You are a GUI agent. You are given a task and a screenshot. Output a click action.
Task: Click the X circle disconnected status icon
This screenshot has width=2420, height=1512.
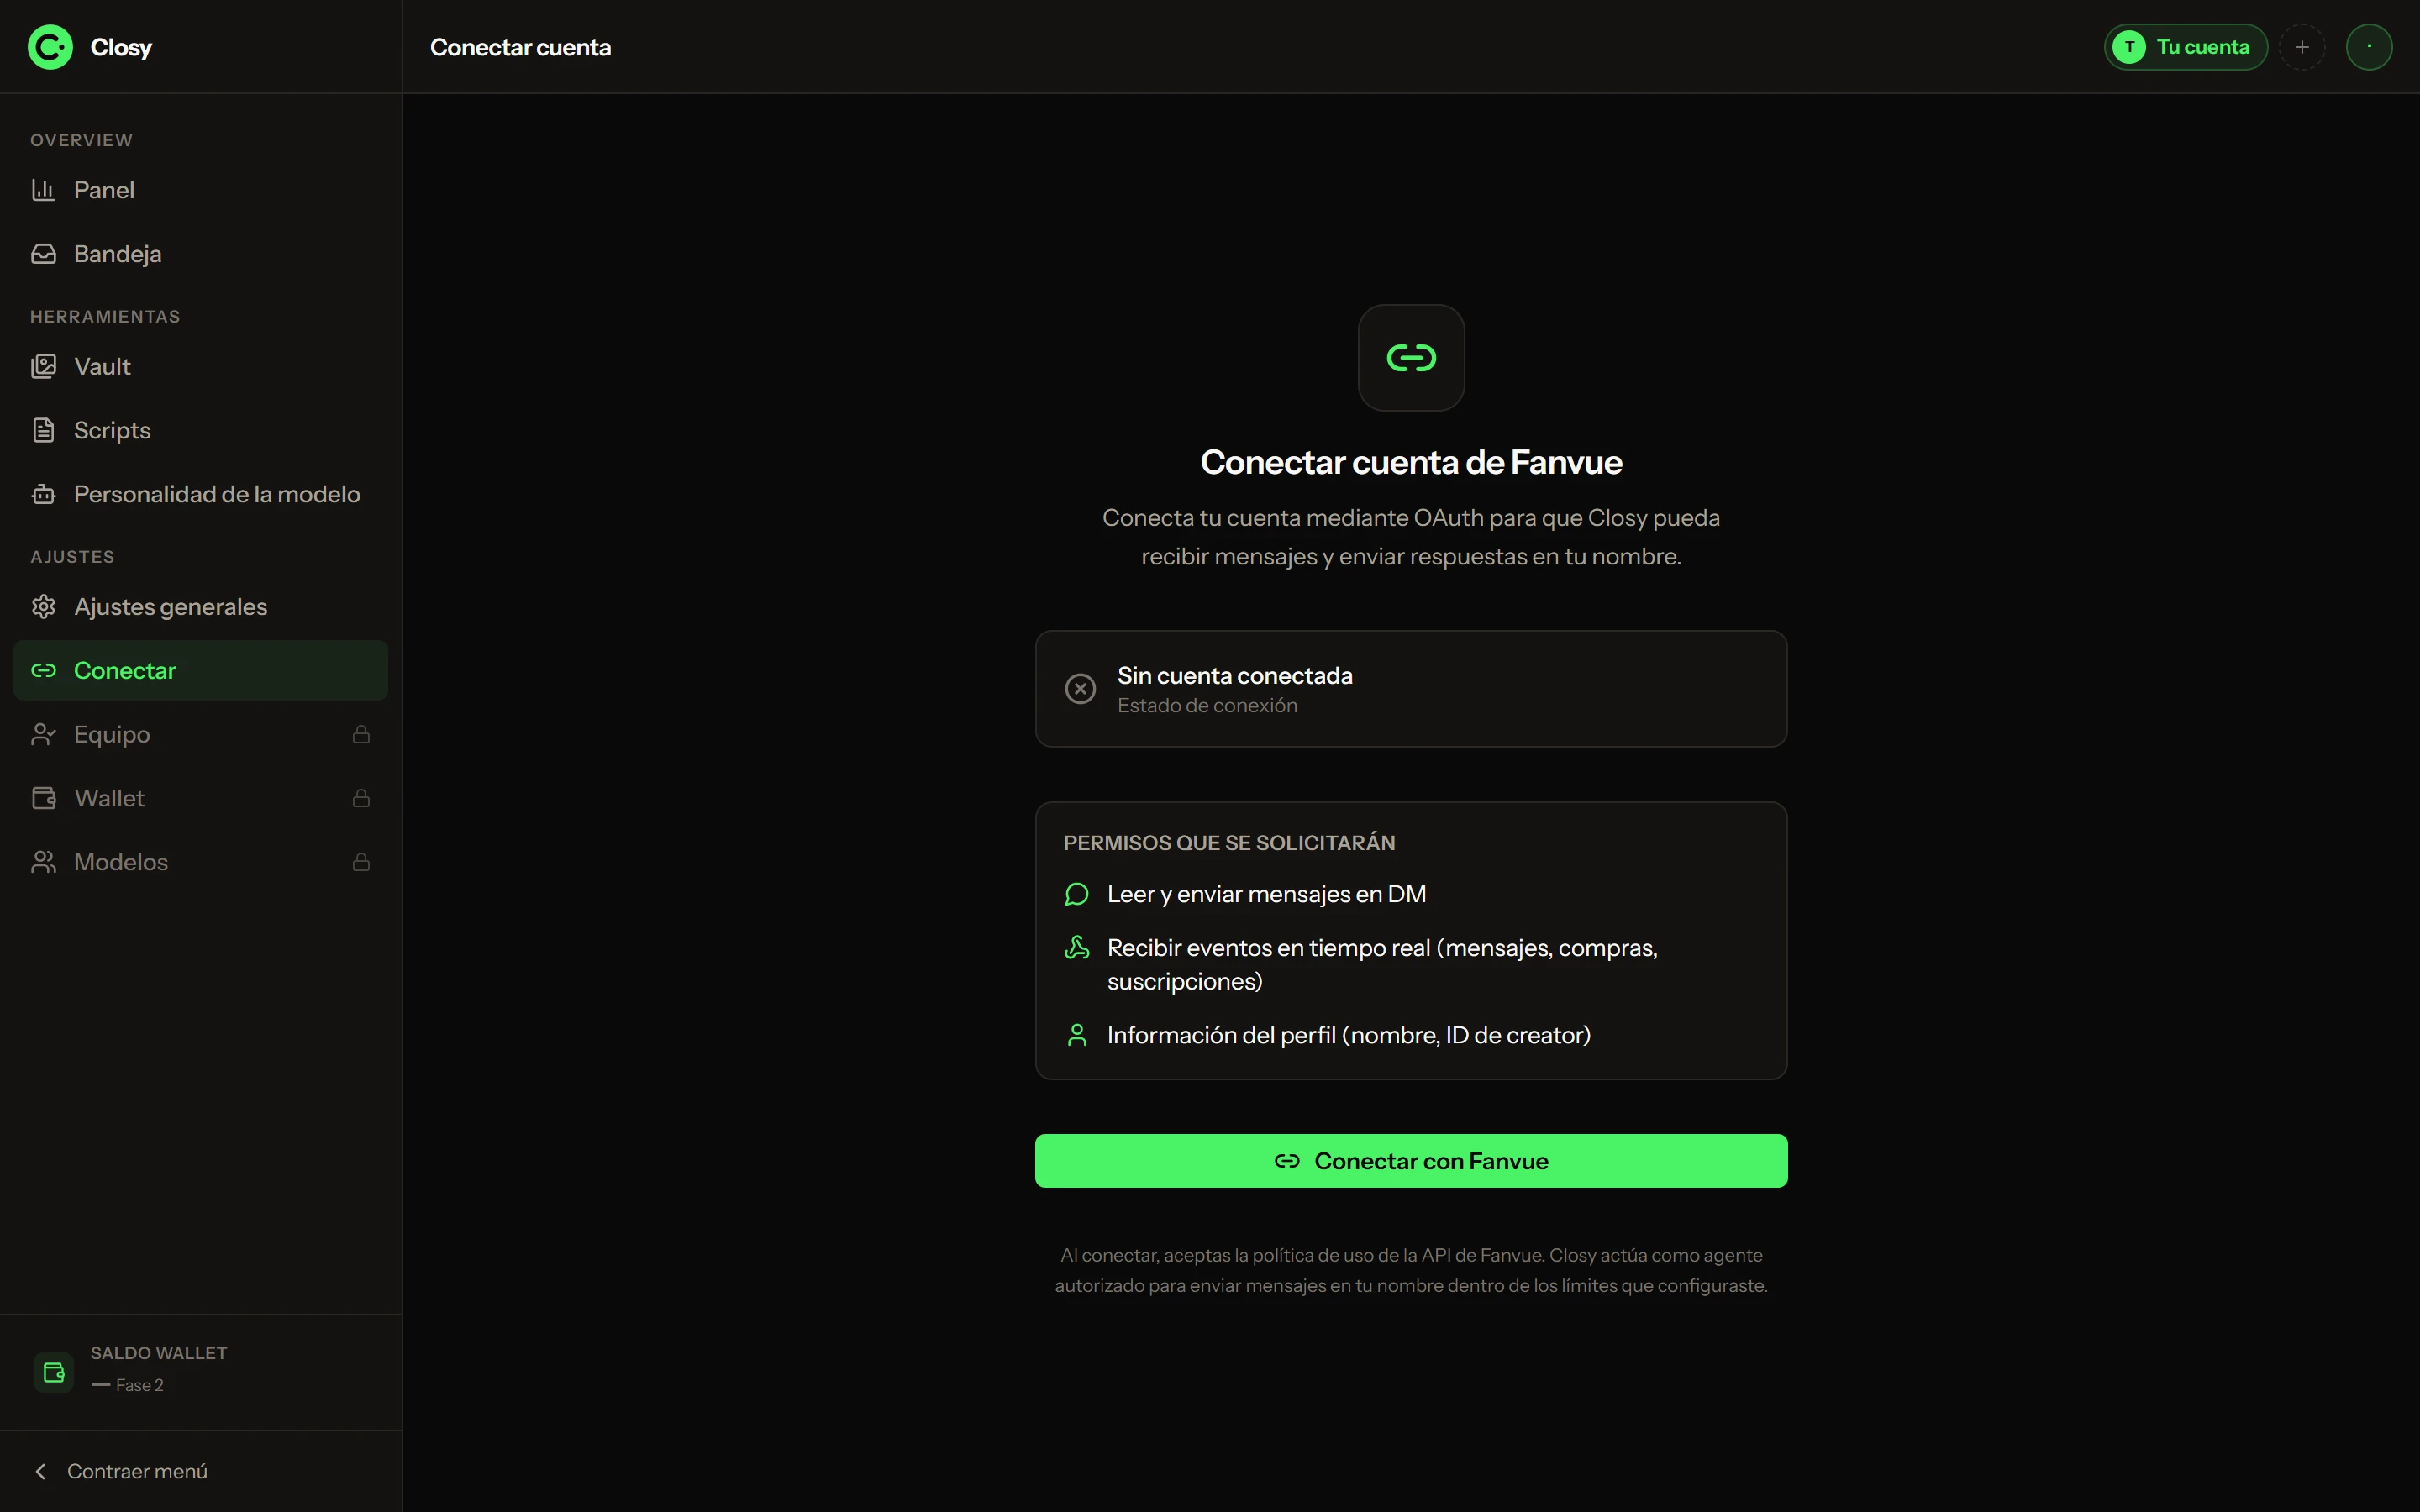1080,689
